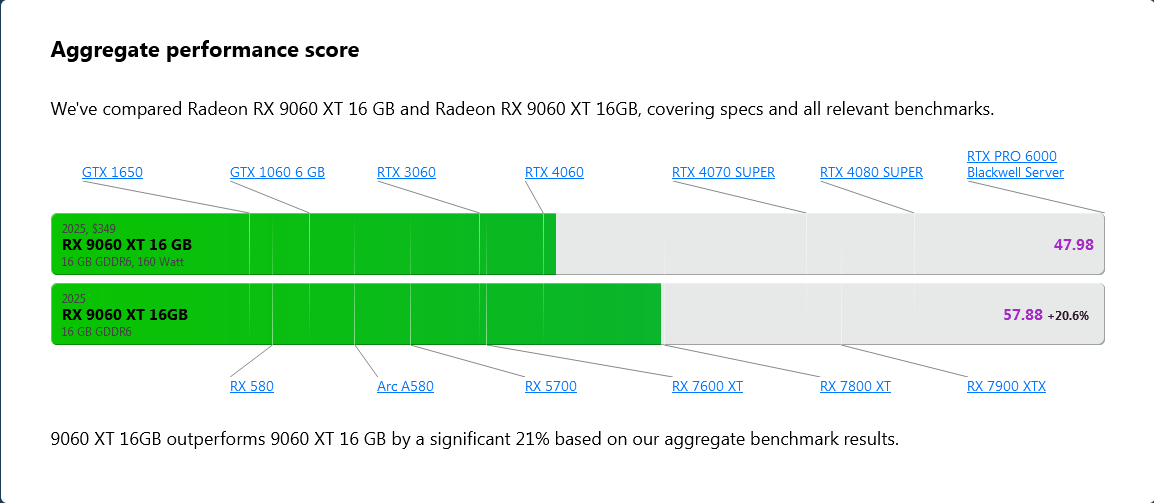Open the RTX 4070 SUPER link
Viewport: 1154px width, 503px height.
723,173
